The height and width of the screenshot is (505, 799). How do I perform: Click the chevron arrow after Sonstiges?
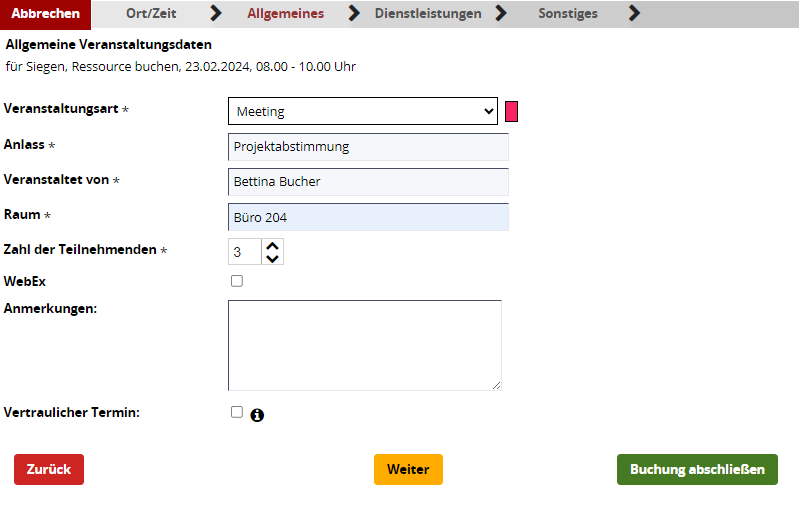point(634,13)
